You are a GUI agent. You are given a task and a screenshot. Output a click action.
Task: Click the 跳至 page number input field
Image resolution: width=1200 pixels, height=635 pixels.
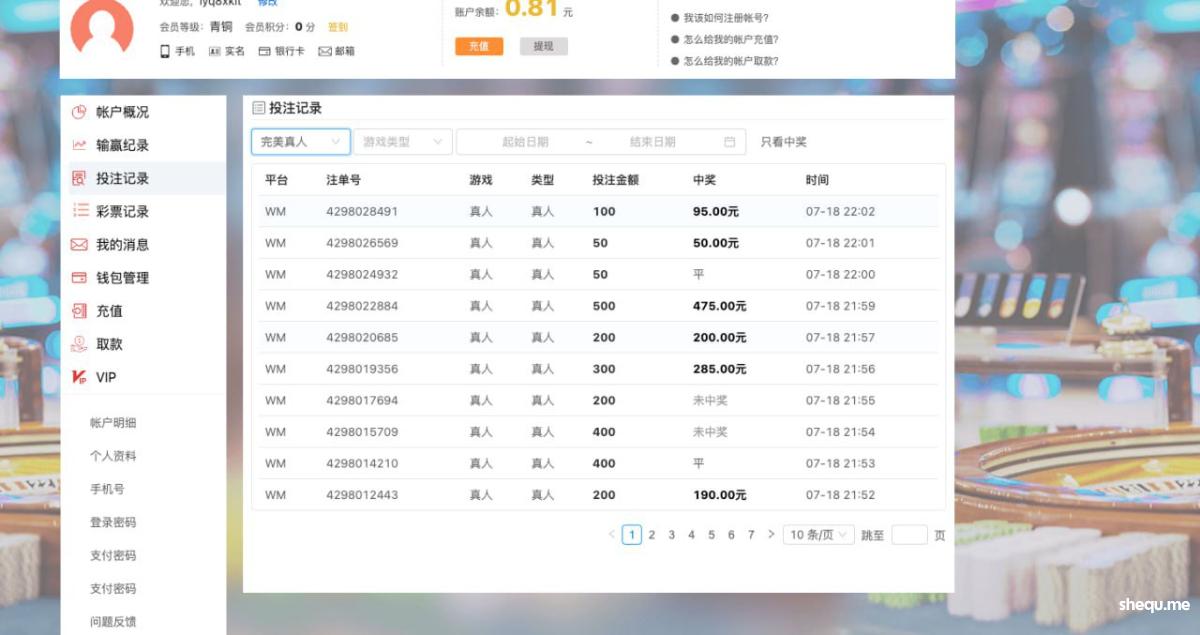909,535
